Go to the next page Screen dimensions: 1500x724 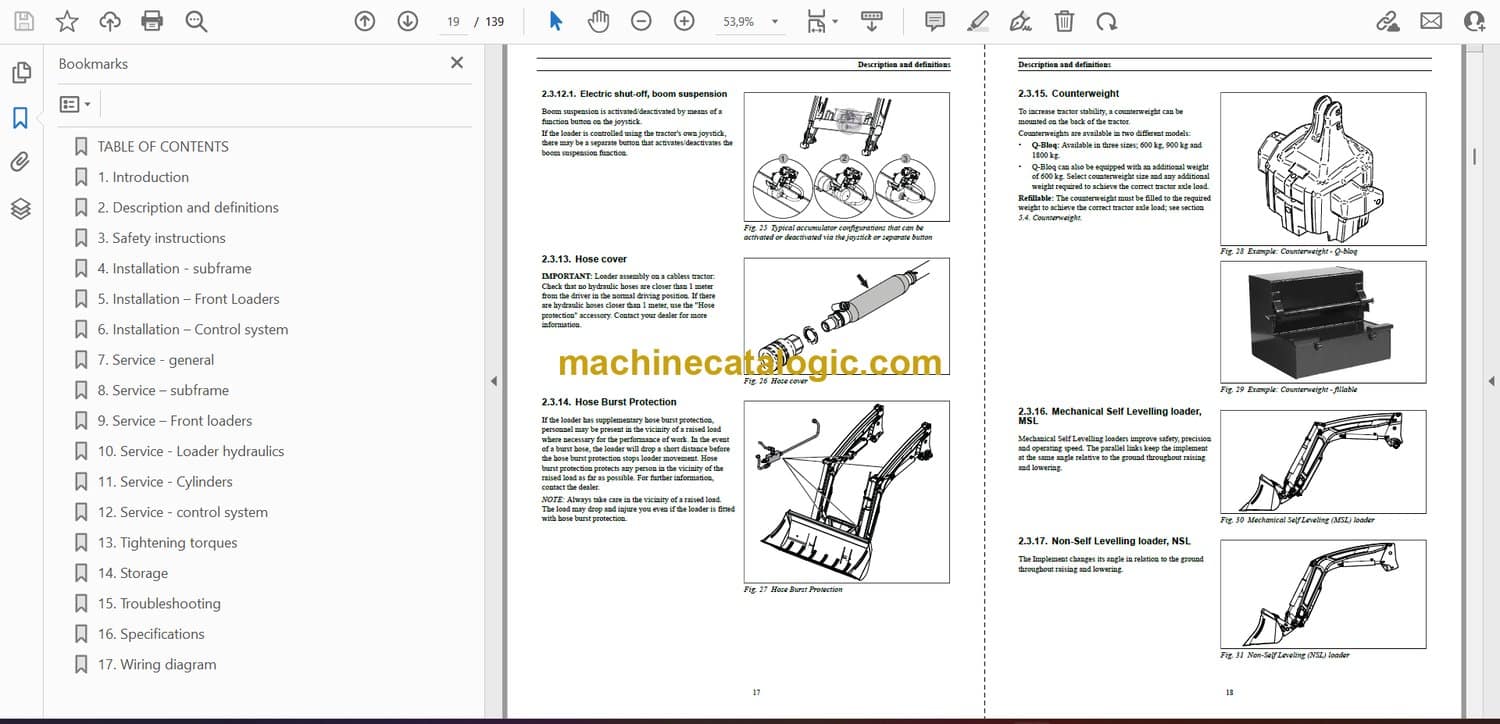coord(407,21)
